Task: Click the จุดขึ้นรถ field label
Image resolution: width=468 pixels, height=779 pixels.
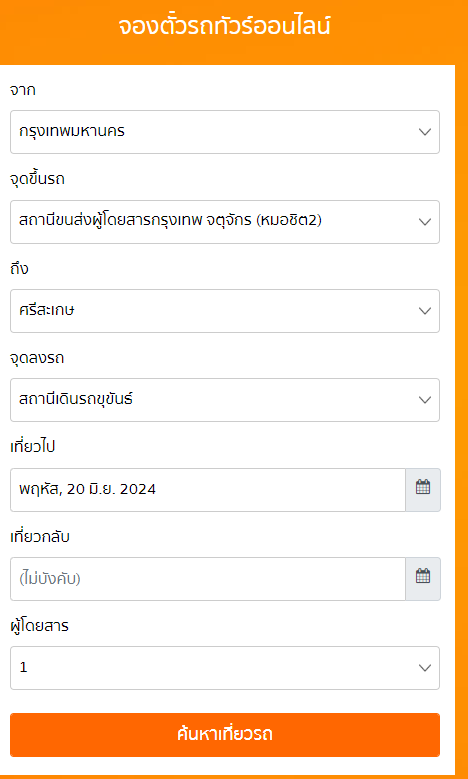Action: [37, 180]
